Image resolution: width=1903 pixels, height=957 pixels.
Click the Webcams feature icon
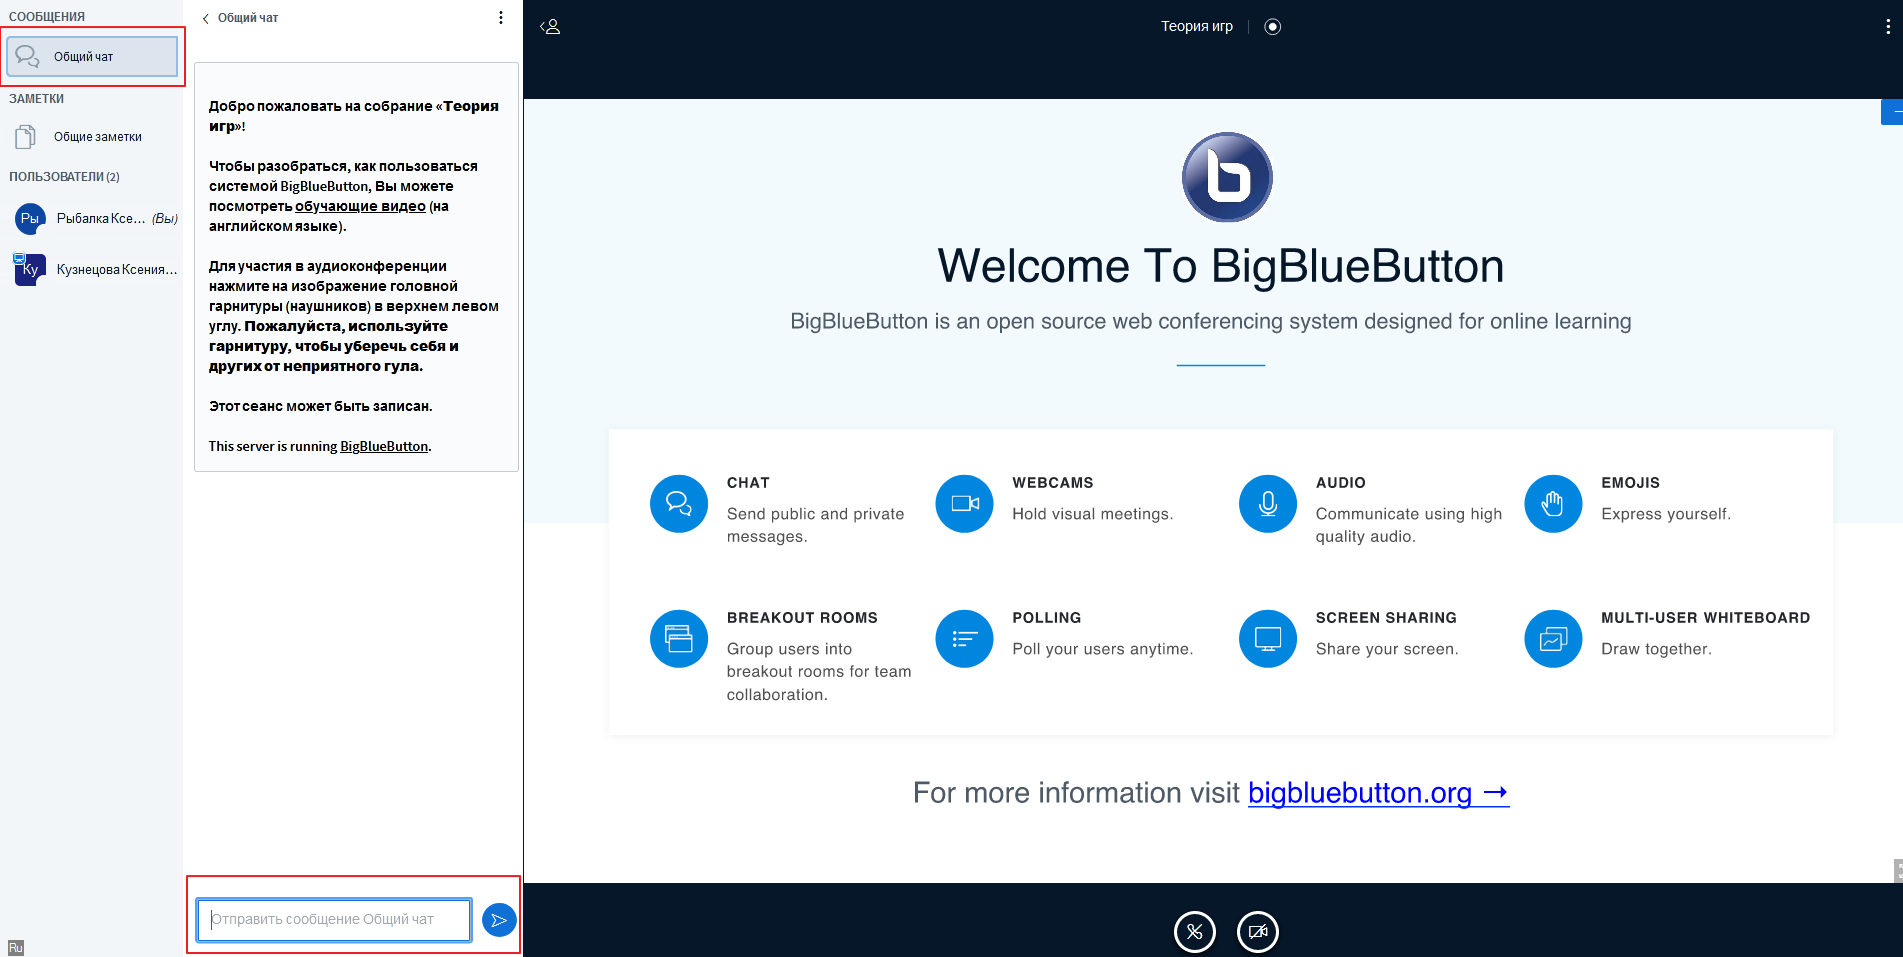point(964,504)
